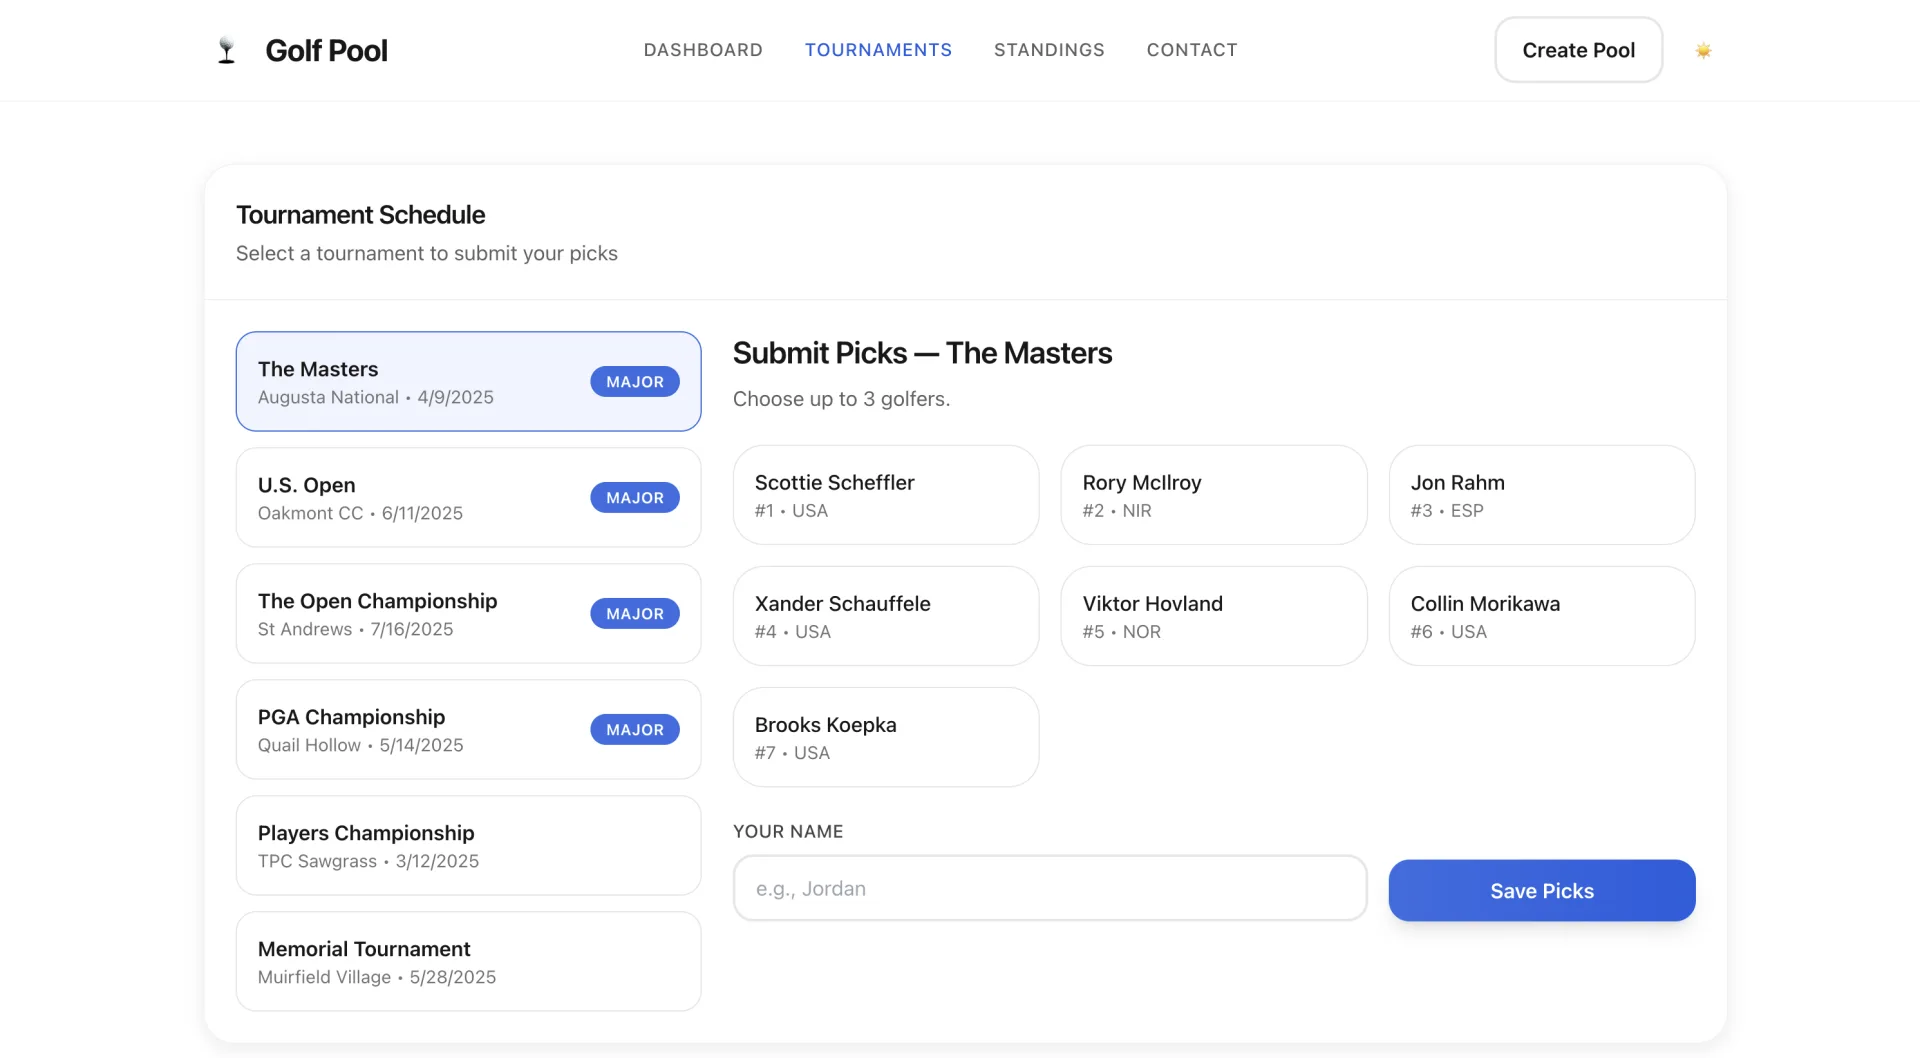Click the MAJOR badge on PGA Championship
The image size is (1920, 1058).
[635, 730]
